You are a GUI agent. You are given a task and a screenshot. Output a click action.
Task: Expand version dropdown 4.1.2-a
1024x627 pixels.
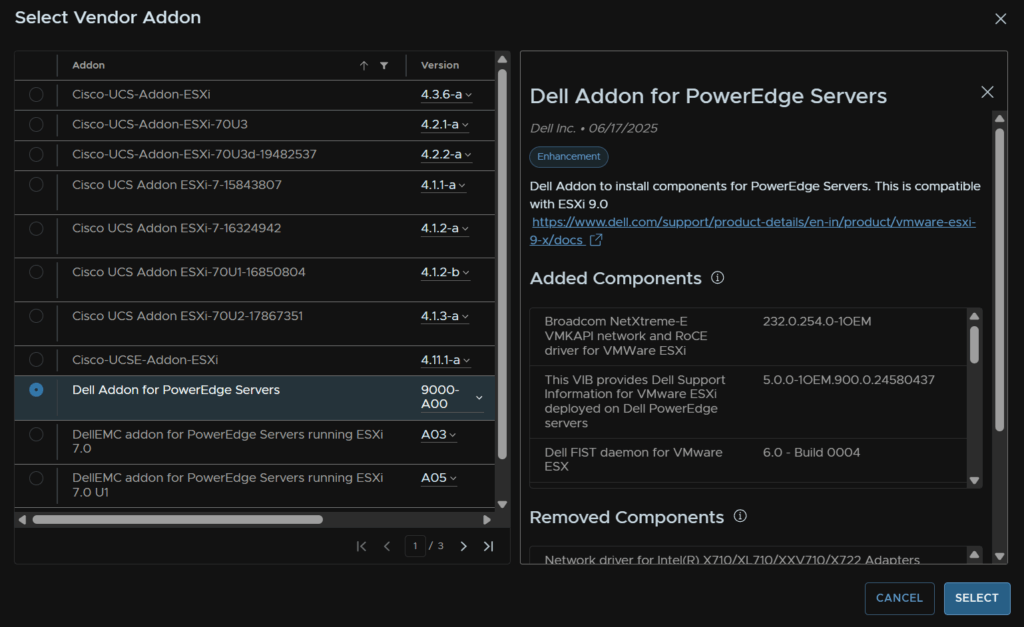445,229
